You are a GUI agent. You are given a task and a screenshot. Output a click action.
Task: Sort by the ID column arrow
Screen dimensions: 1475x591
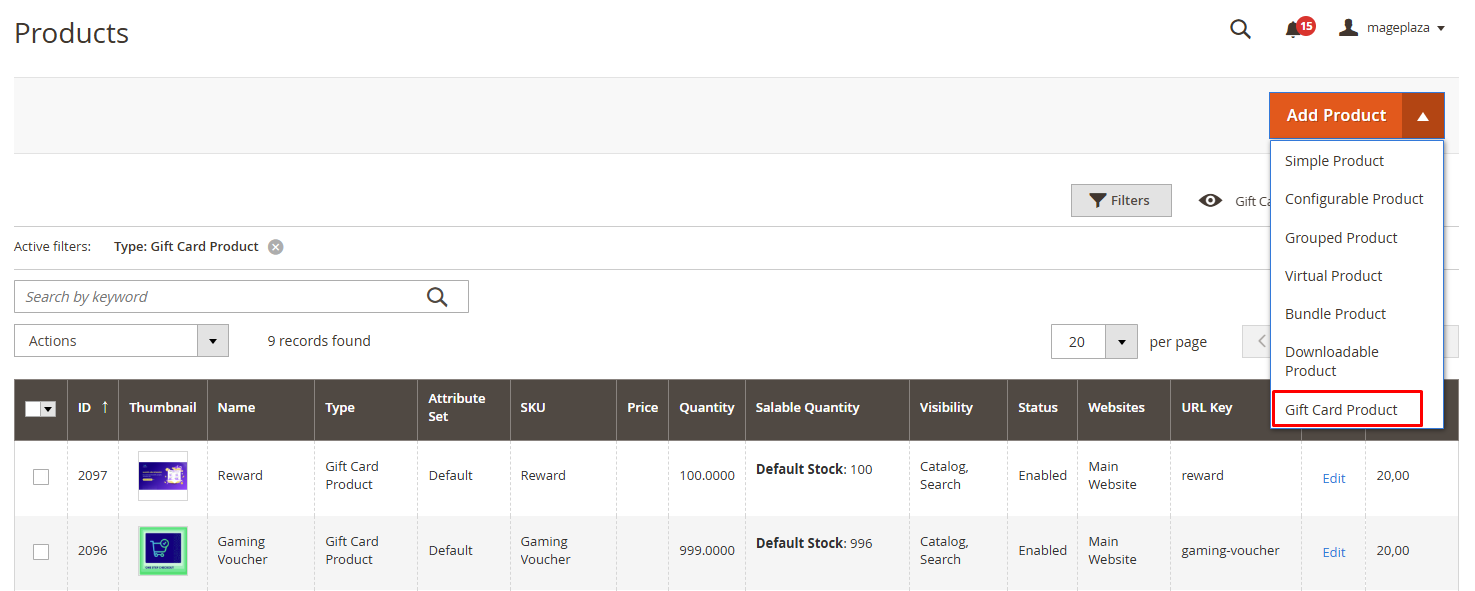click(x=105, y=407)
